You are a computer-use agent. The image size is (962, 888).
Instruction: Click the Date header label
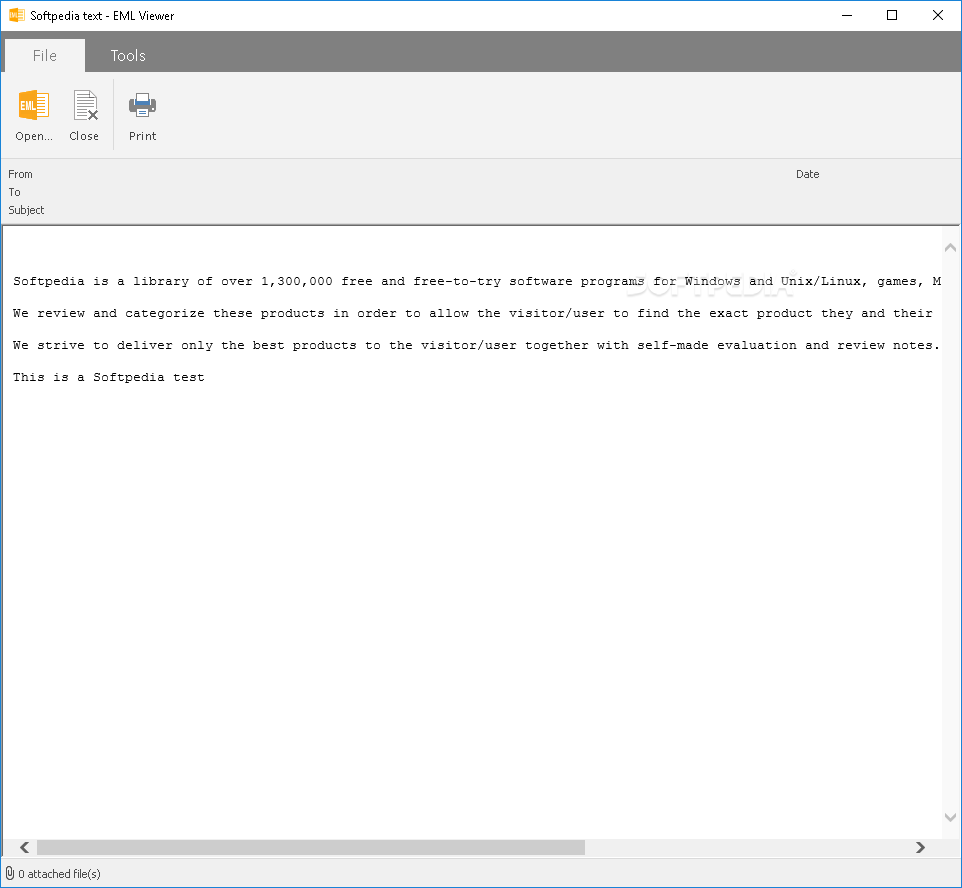click(807, 174)
